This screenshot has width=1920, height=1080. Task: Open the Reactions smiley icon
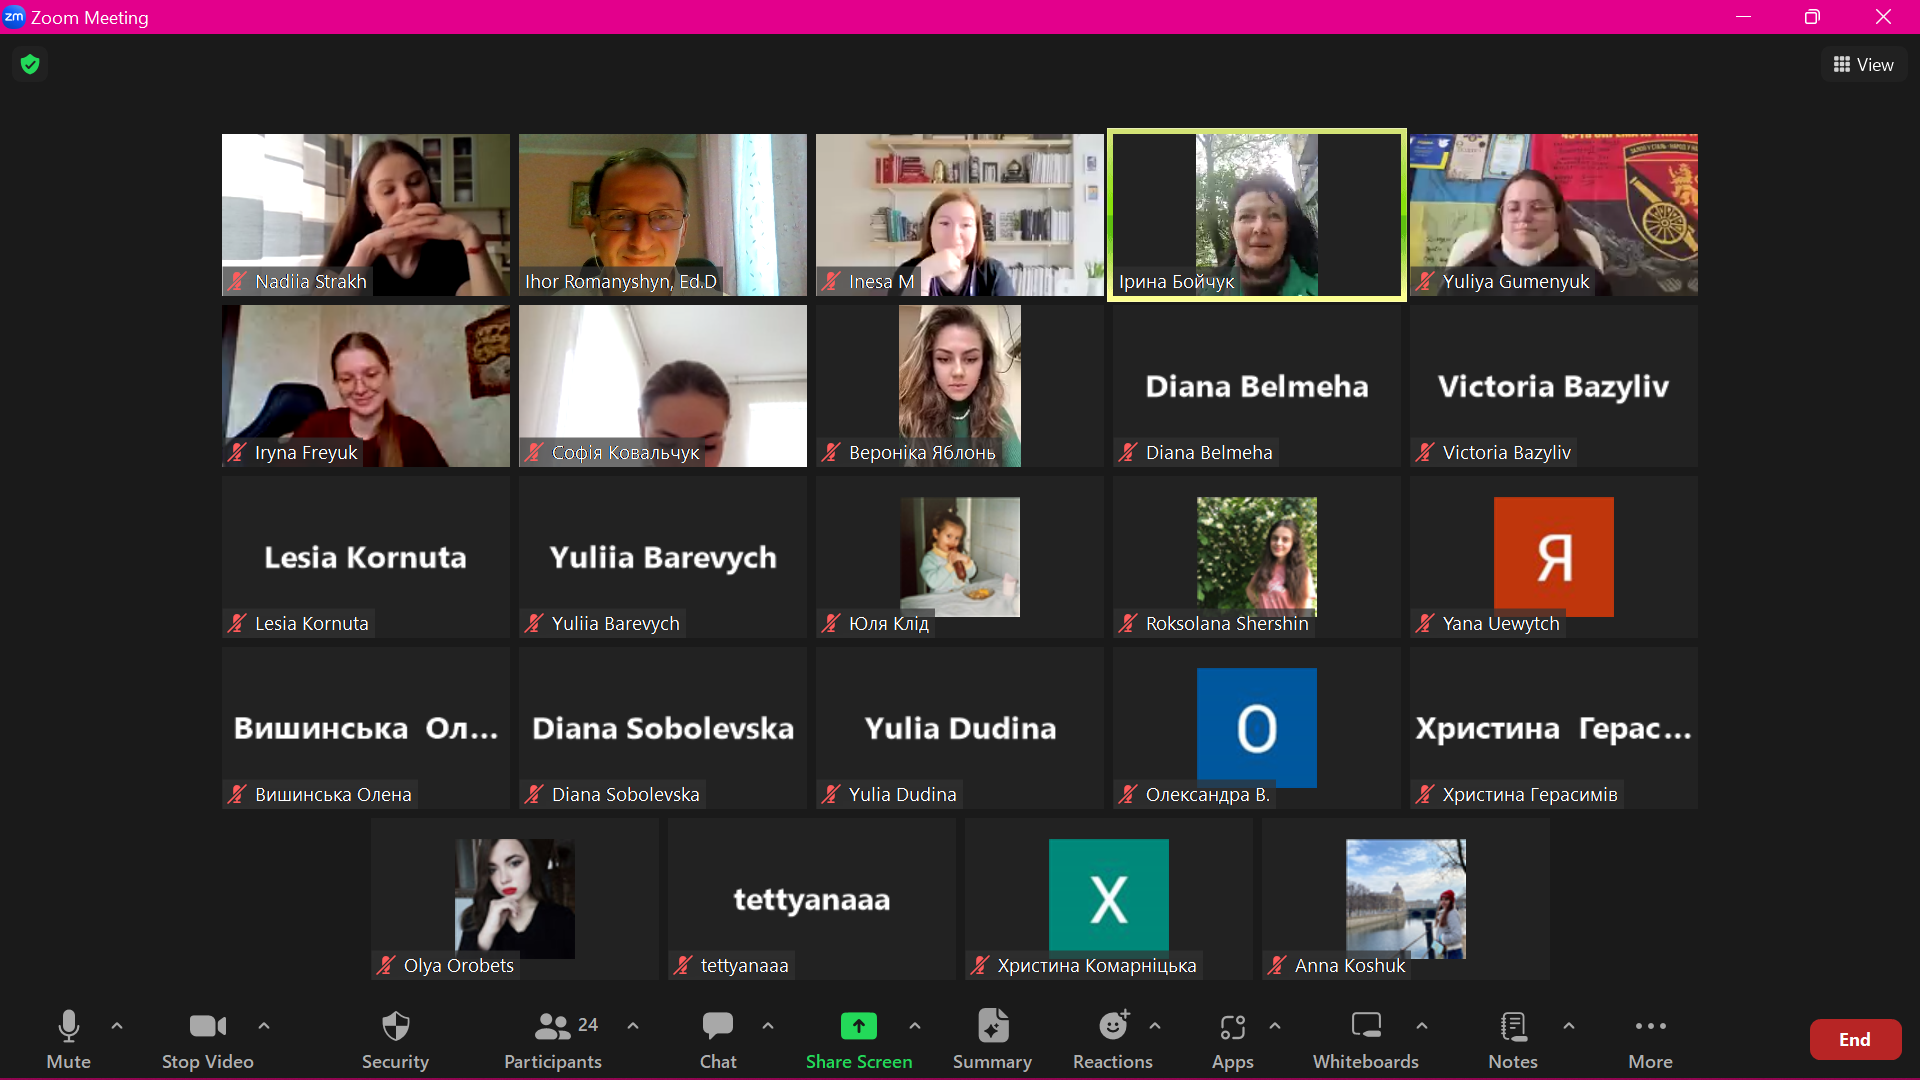click(1112, 1027)
